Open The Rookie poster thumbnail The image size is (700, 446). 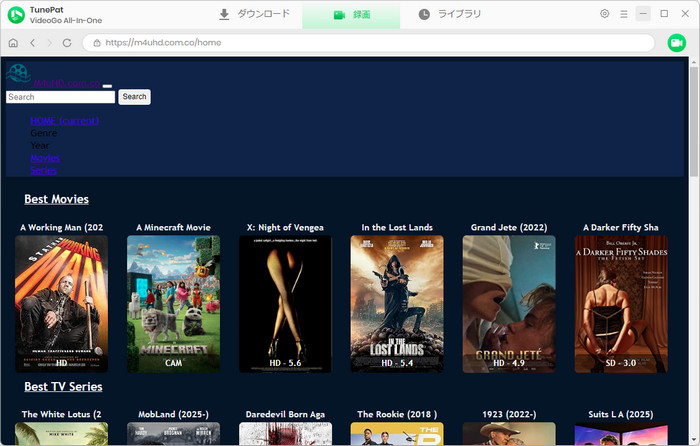click(x=397, y=433)
